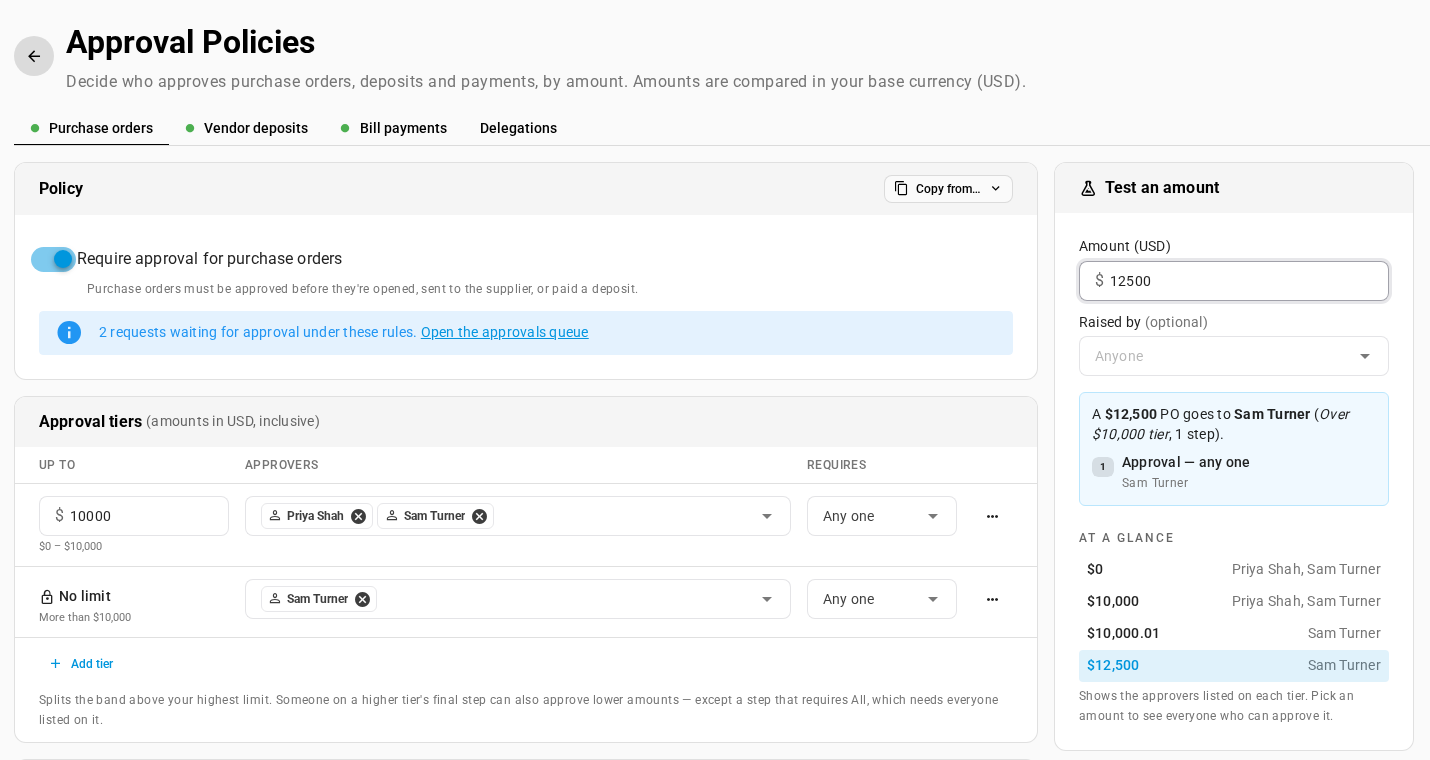Toggle Require approval for purchase orders

coord(53,259)
